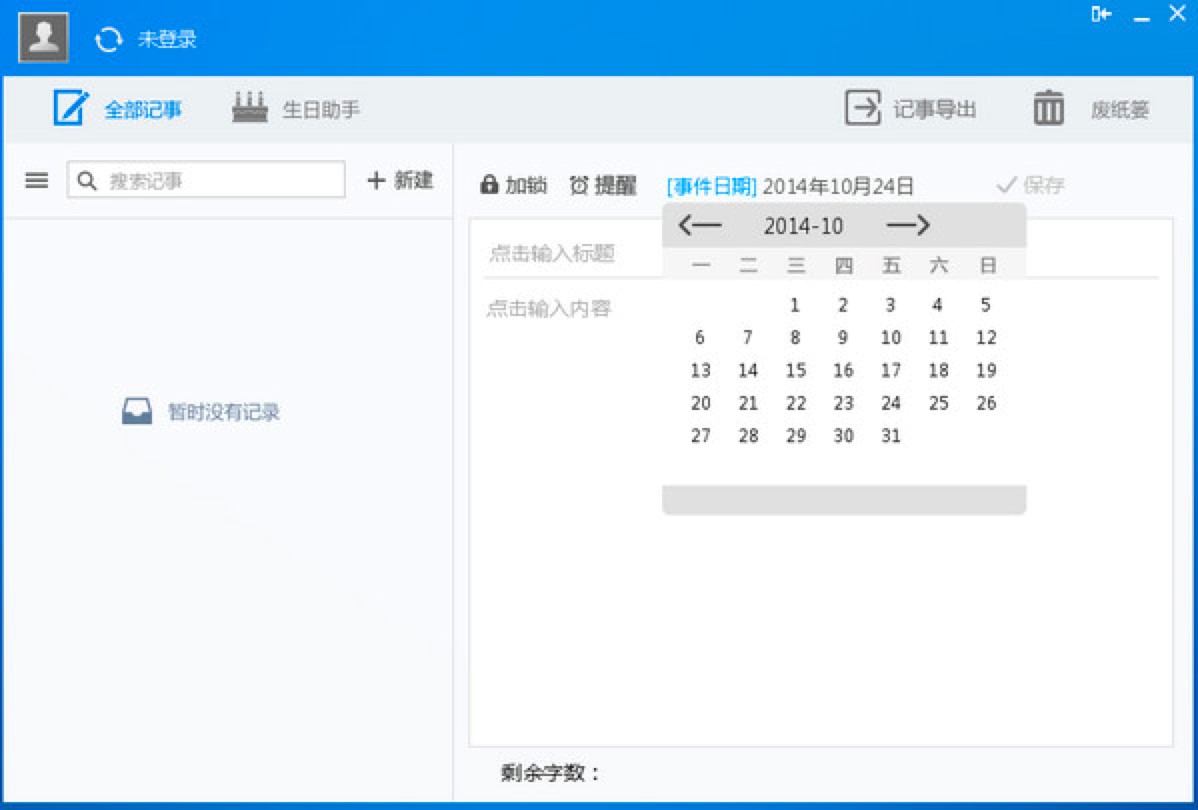Select October 24 in the calendar
Image resolution: width=1198 pixels, height=810 pixels.
coord(890,403)
